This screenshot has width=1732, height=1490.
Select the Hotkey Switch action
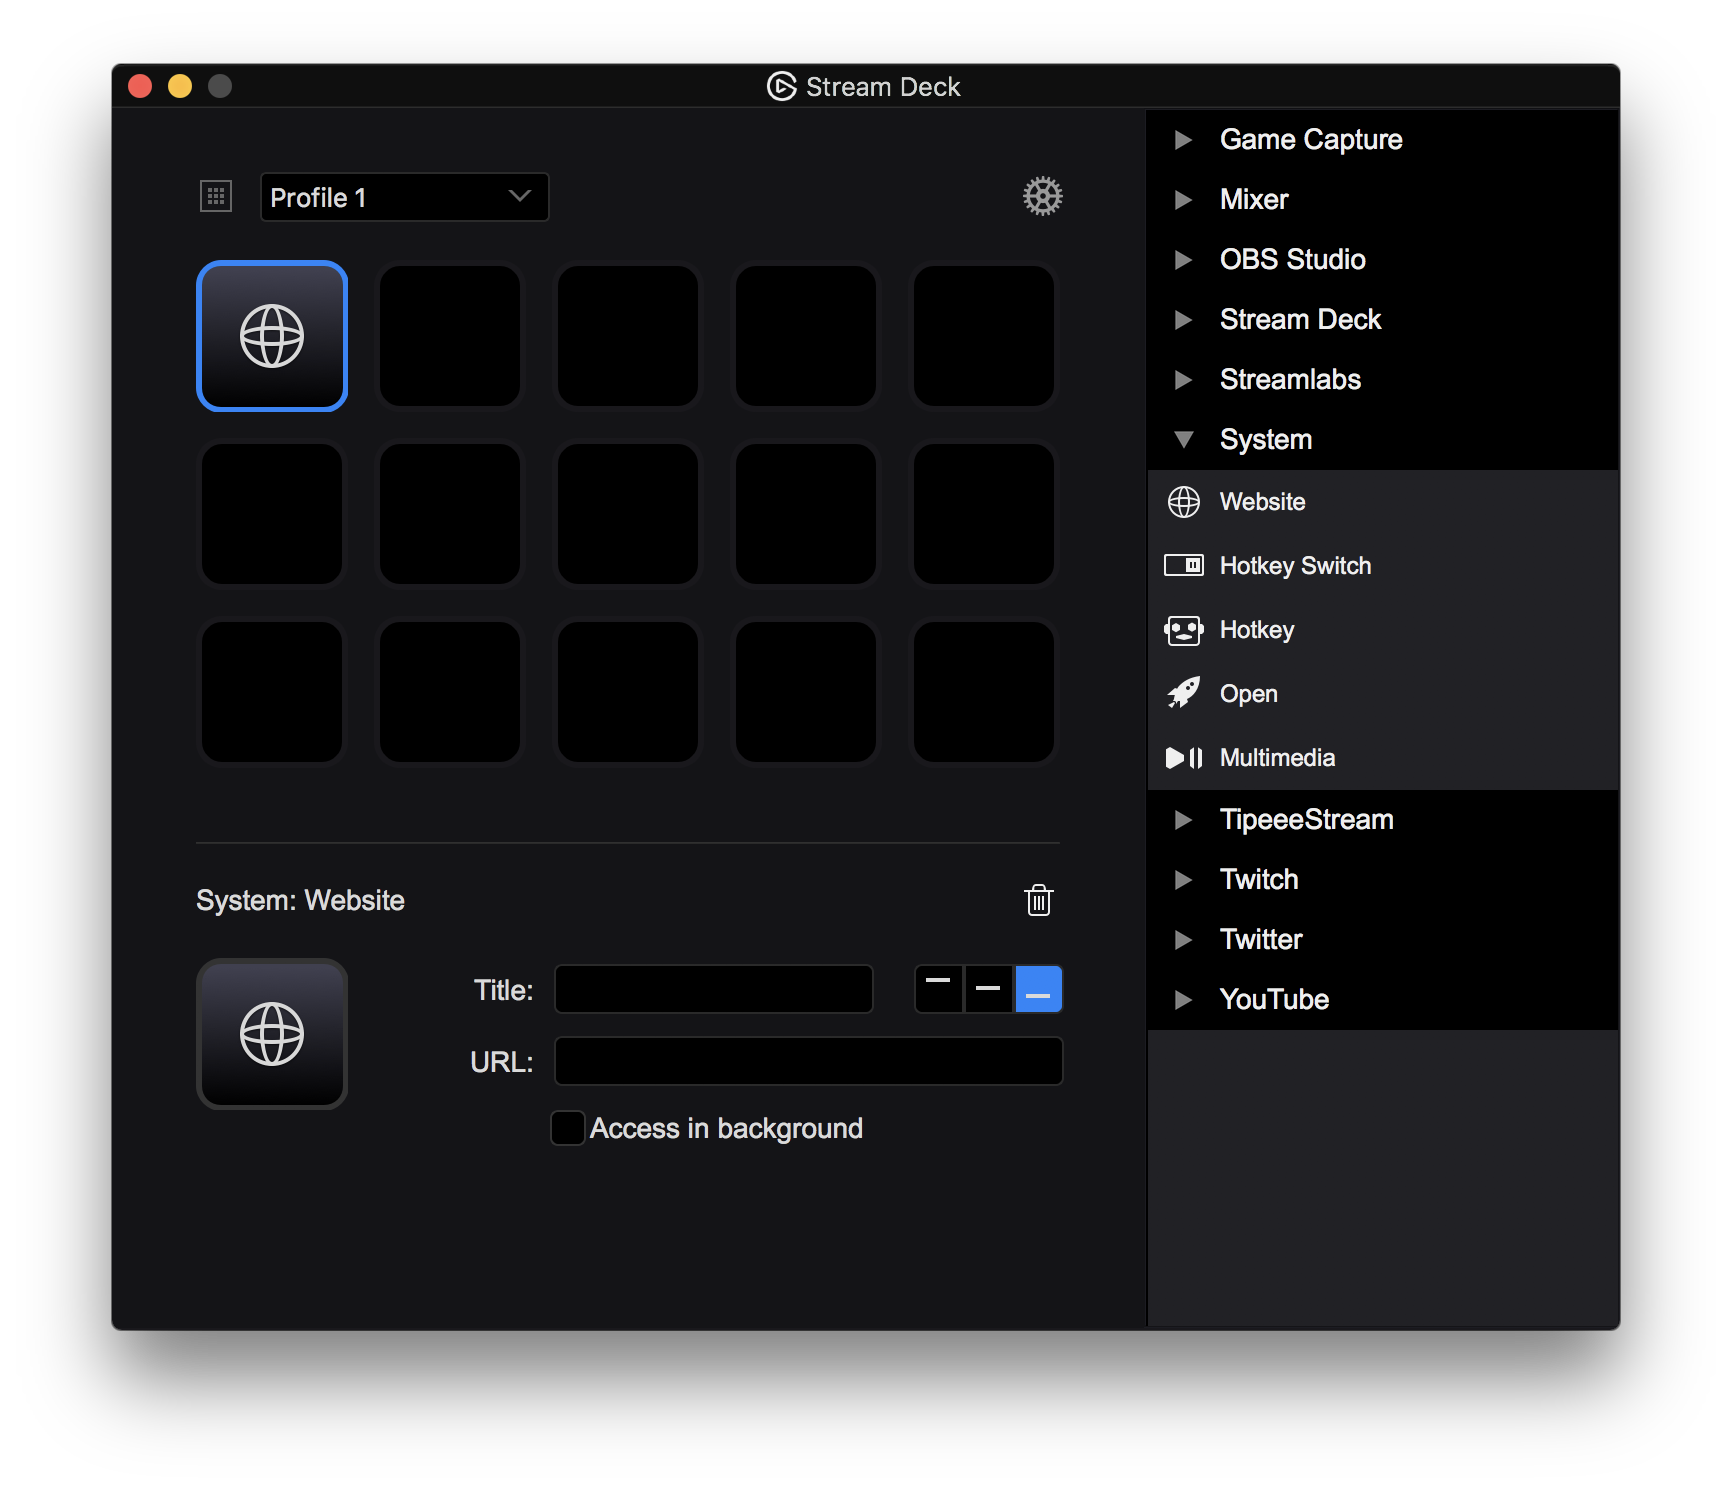pos(1184,566)
